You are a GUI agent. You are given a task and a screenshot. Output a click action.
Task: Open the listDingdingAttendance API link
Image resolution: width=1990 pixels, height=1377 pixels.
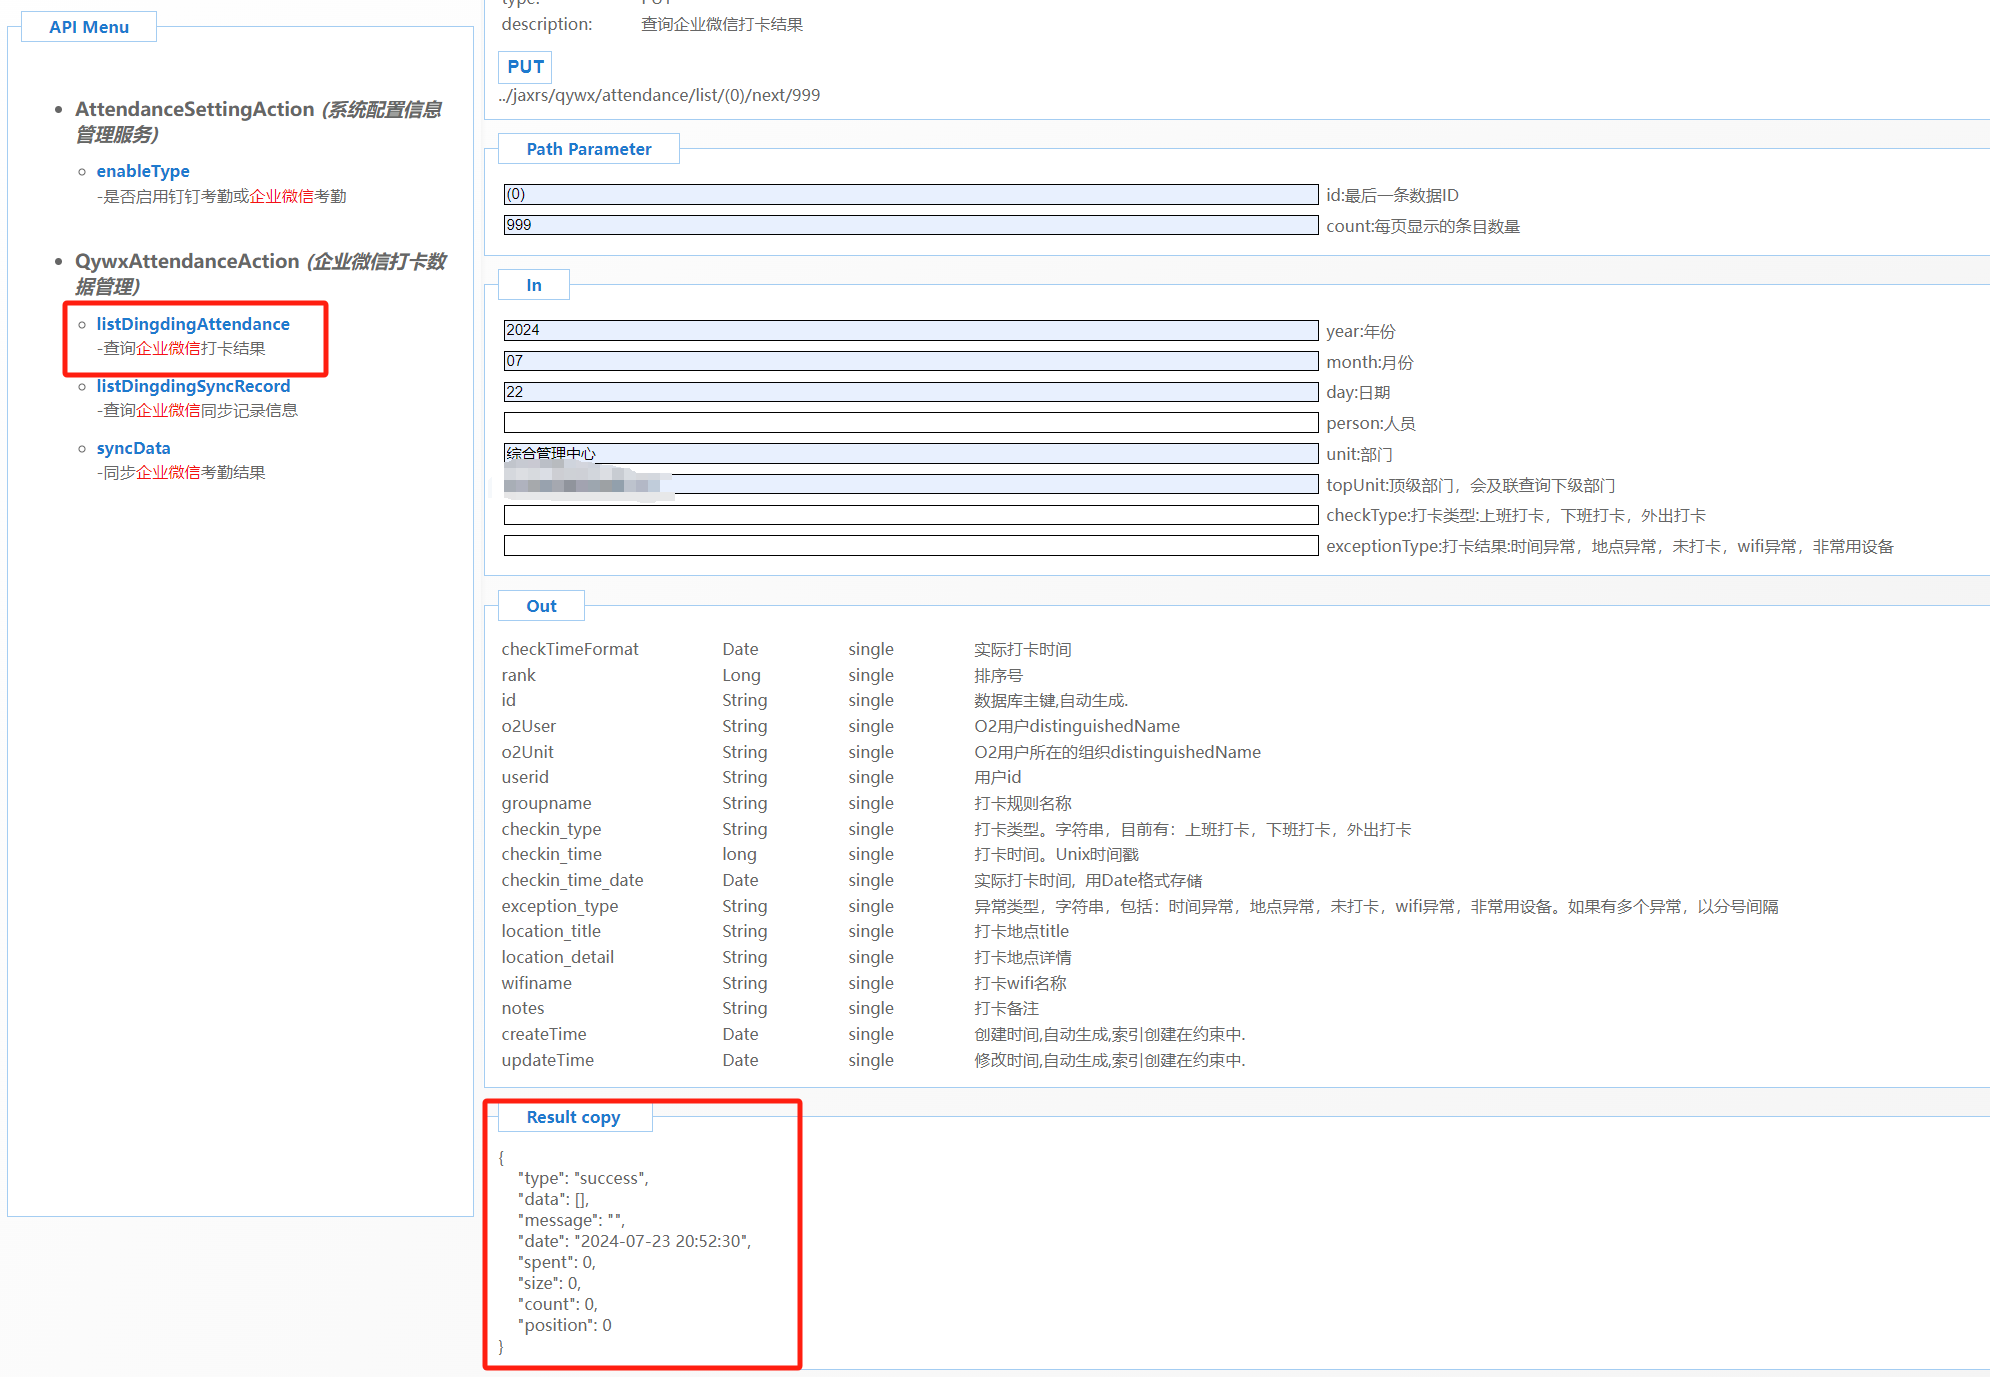point(193,324)
